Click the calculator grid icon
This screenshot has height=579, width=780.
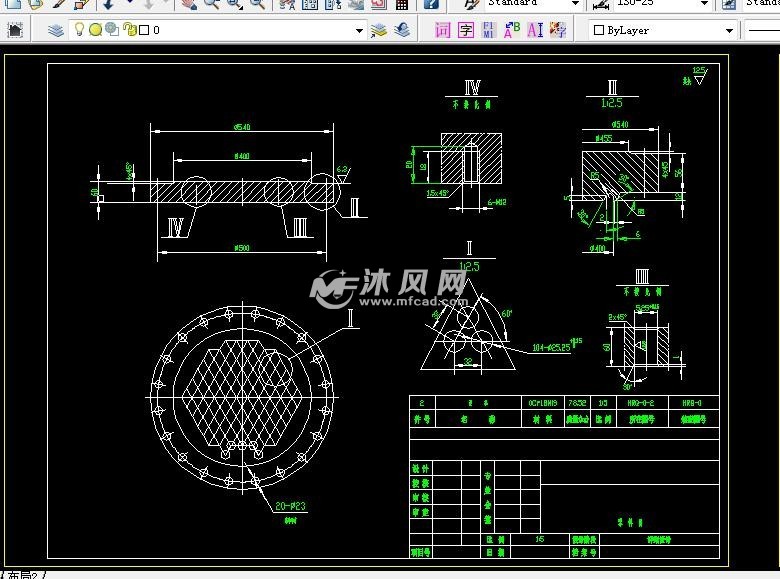(402, 4)
